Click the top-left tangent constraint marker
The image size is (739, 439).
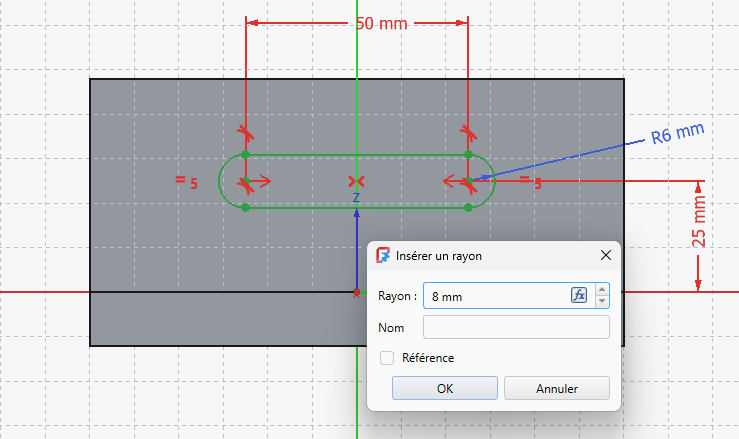coord(245,132)
